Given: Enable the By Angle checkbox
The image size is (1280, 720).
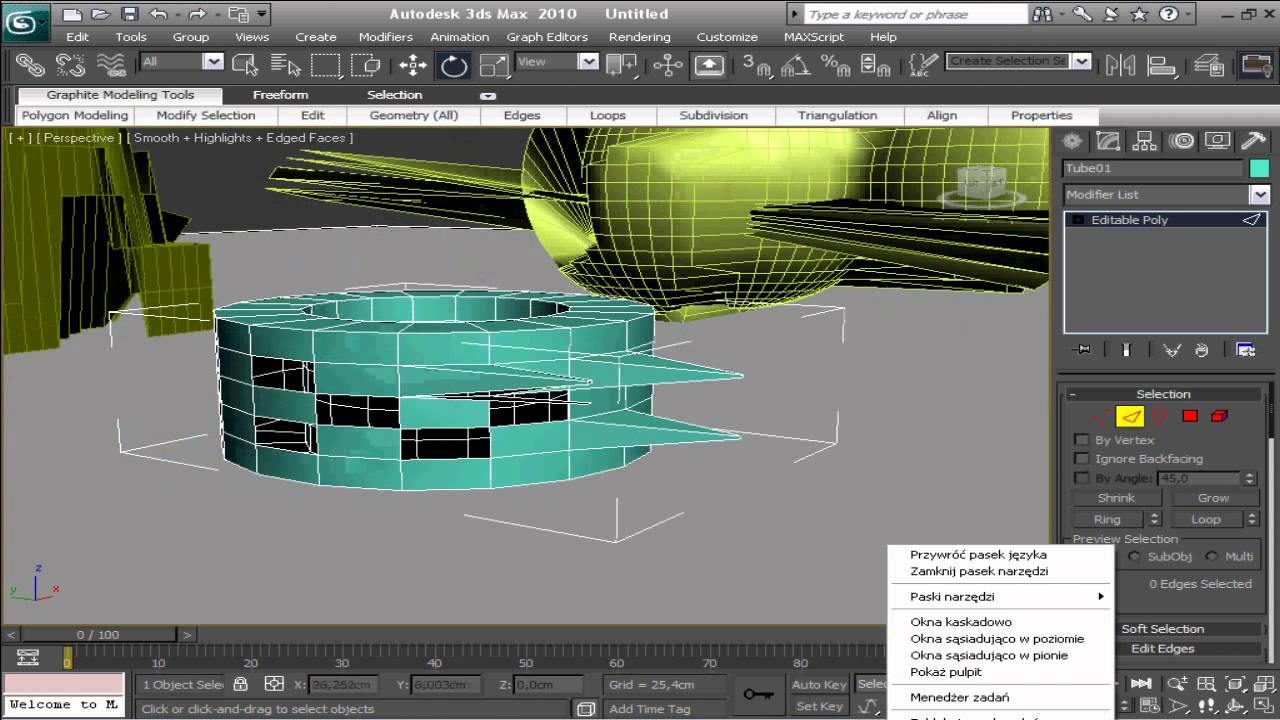Looking at the screenshot, I should coord(1080,478).
